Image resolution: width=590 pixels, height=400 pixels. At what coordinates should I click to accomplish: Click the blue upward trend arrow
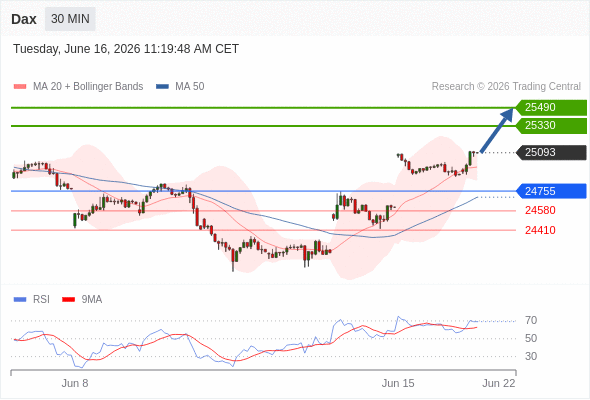click(x=497, y=130)
